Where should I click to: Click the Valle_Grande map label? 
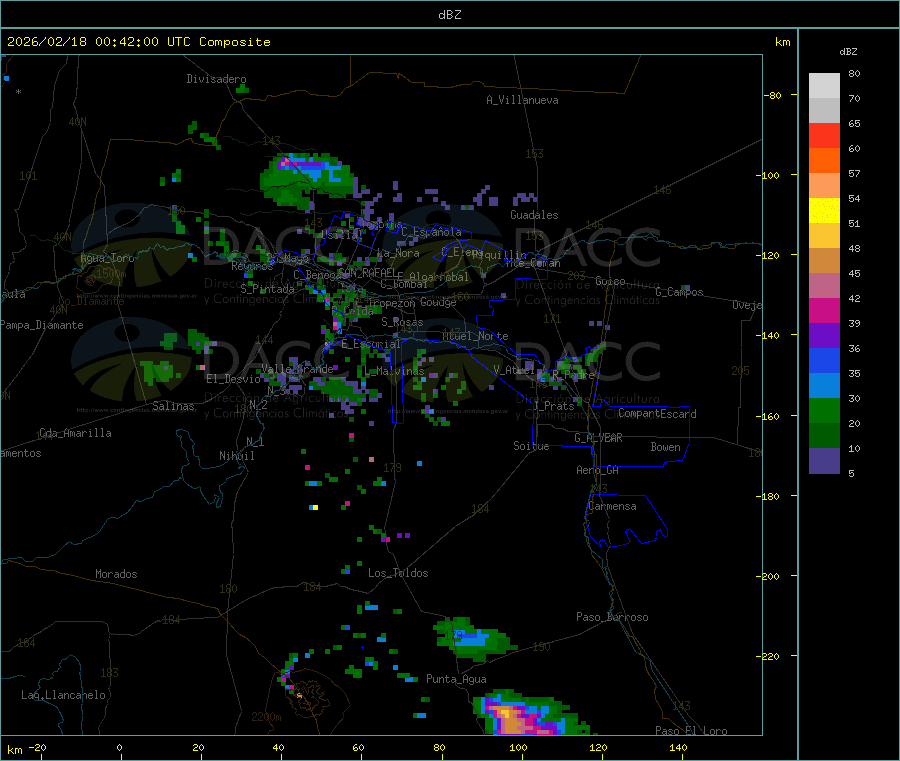pos(297,369)
